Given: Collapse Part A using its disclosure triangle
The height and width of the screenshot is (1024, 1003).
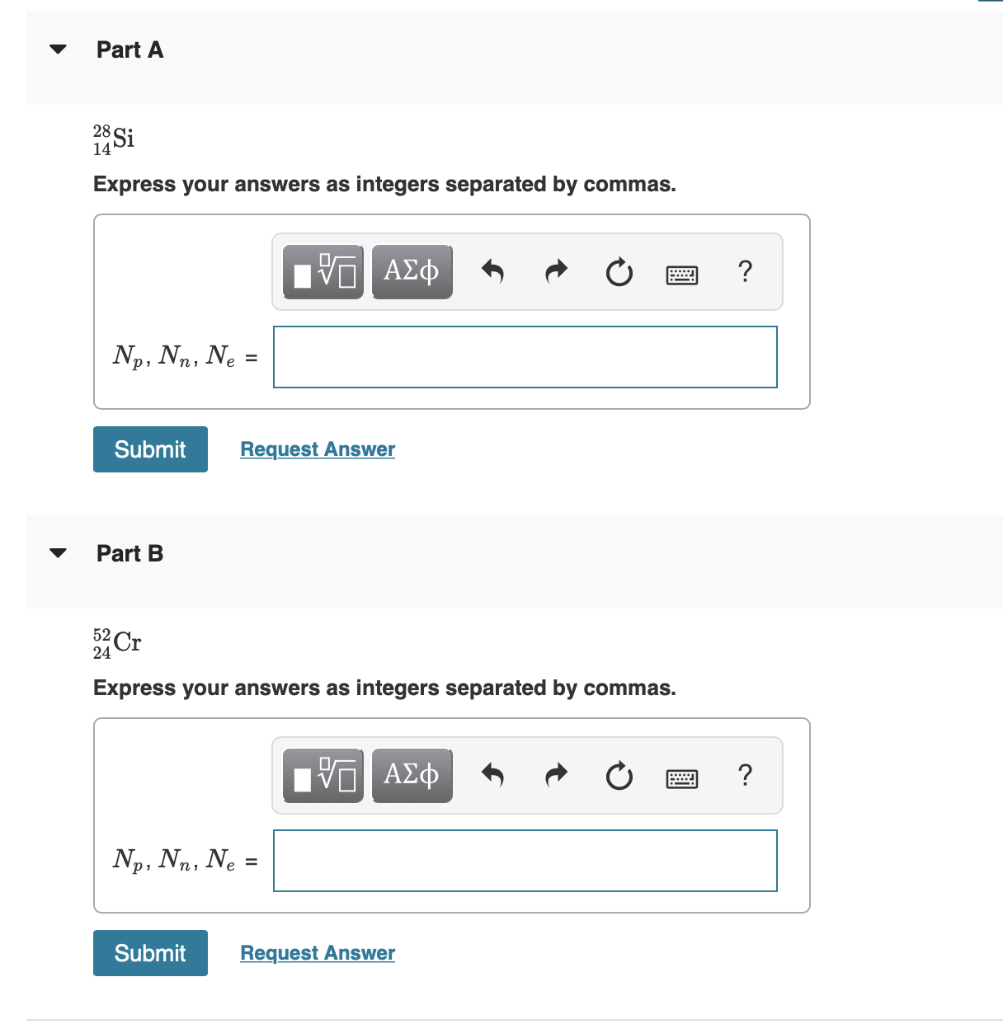Looking at the screenshot, I should pyautogui.click(x=57, y=47).
